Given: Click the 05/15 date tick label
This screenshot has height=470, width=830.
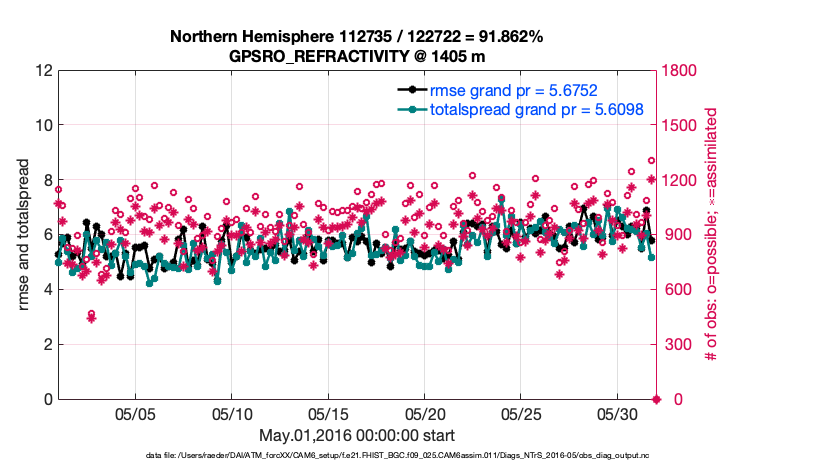Looking at the screenshot, I should 328,413.
